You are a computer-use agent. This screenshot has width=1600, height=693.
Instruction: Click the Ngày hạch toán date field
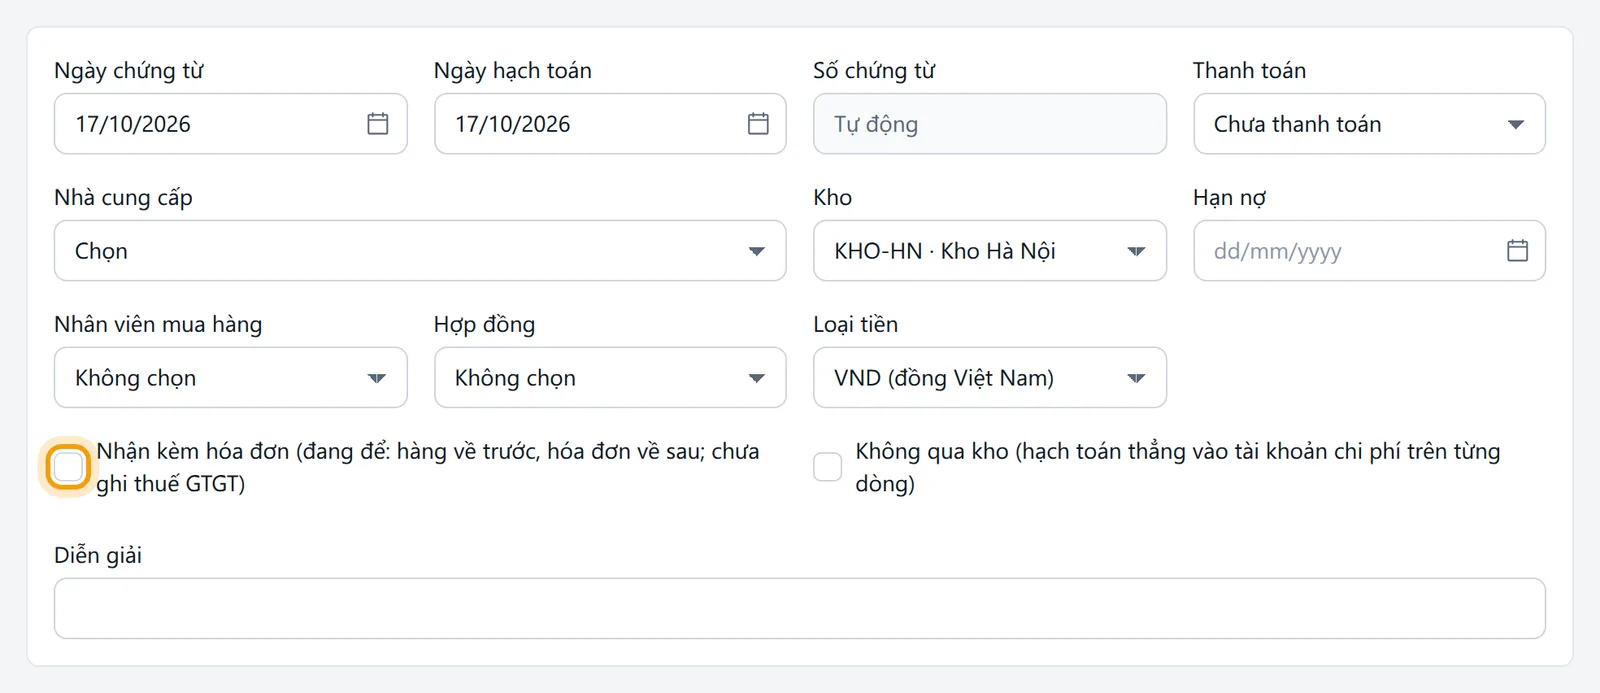[610, 124]
